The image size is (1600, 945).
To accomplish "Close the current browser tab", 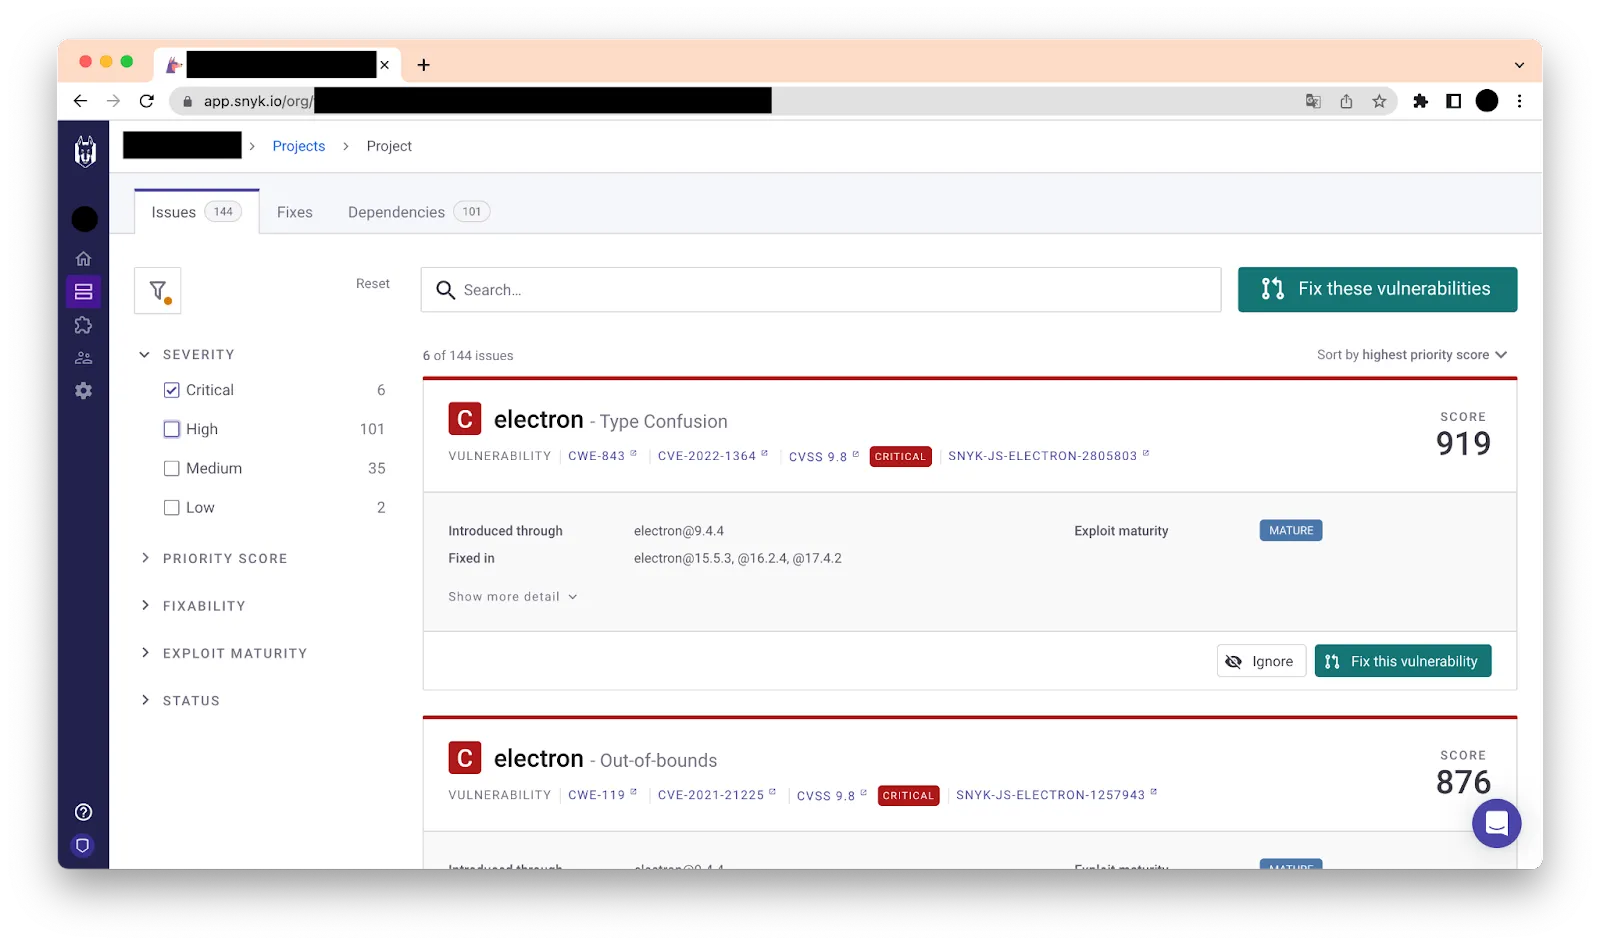I will pyautogui.click(x=384, y=65).
